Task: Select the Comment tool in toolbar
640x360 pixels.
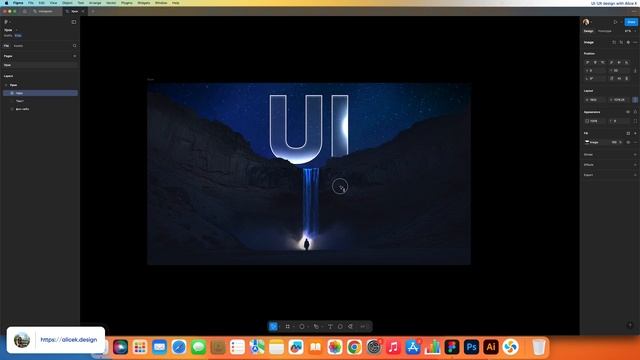Action: [340, 327]
